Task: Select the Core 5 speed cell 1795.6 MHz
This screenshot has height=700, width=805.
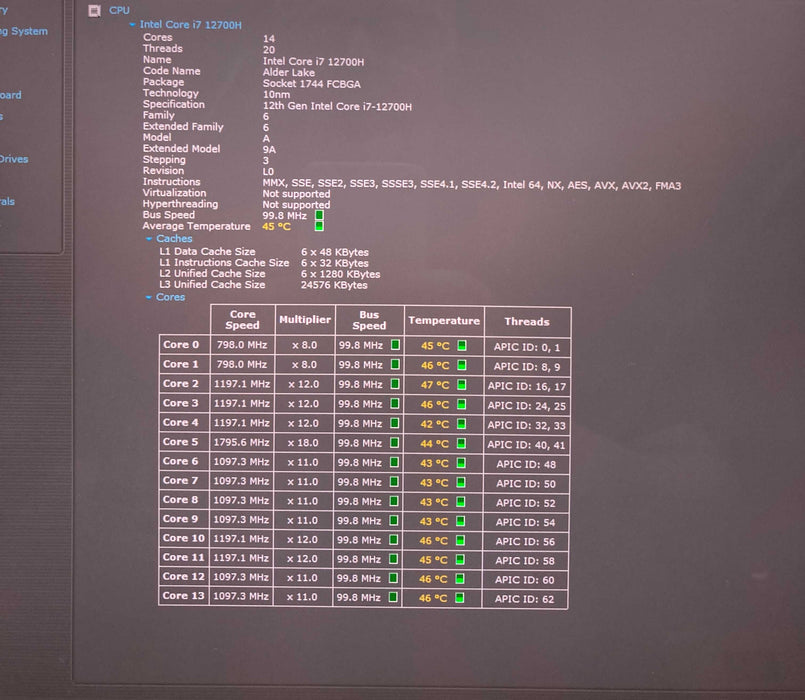Action: click(241, 443)
